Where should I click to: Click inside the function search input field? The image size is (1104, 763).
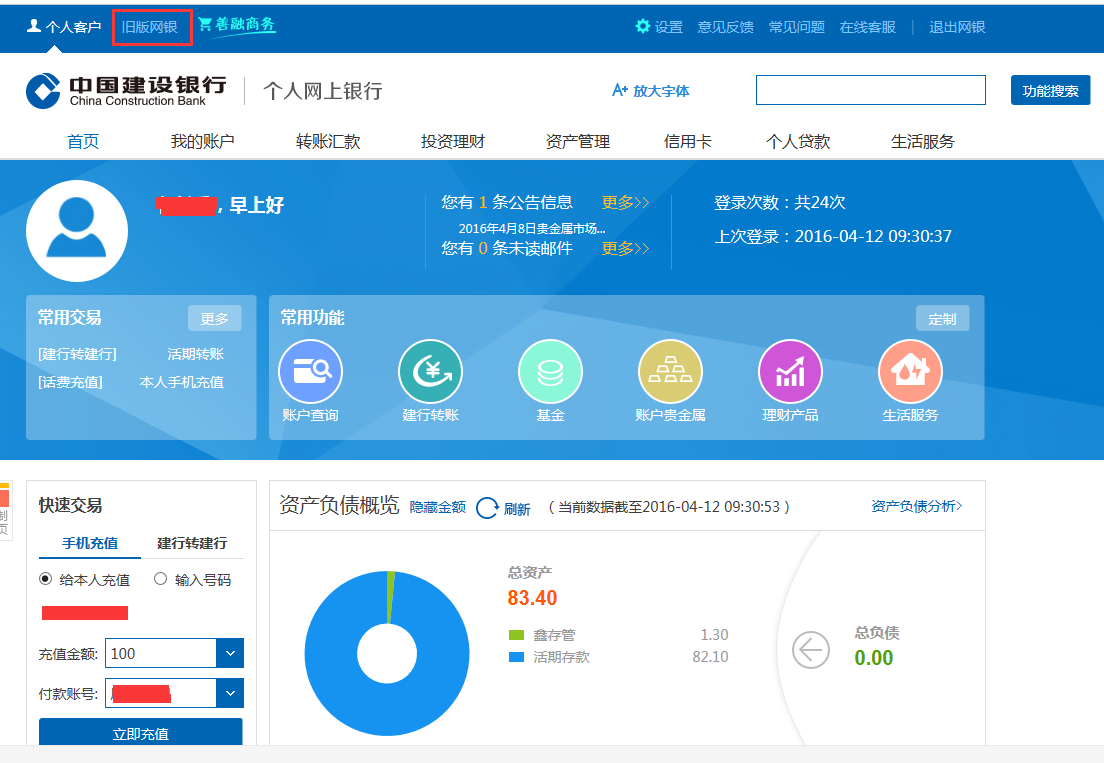pyautogui.click(x=870, y=90)
